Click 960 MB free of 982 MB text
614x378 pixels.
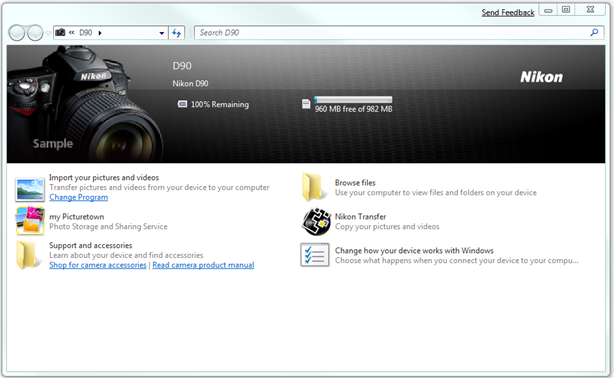[354, 109]
